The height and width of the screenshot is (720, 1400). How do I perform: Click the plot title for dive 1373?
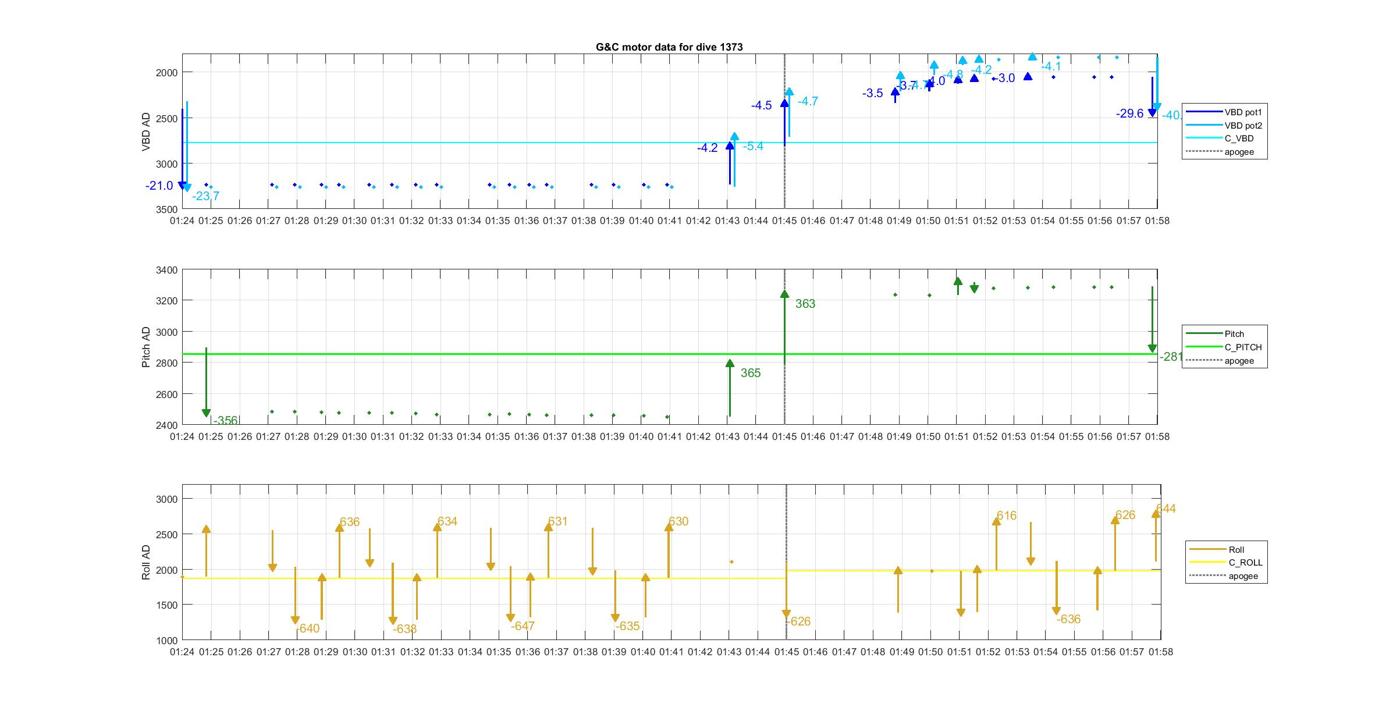click(x=669, y=47)
